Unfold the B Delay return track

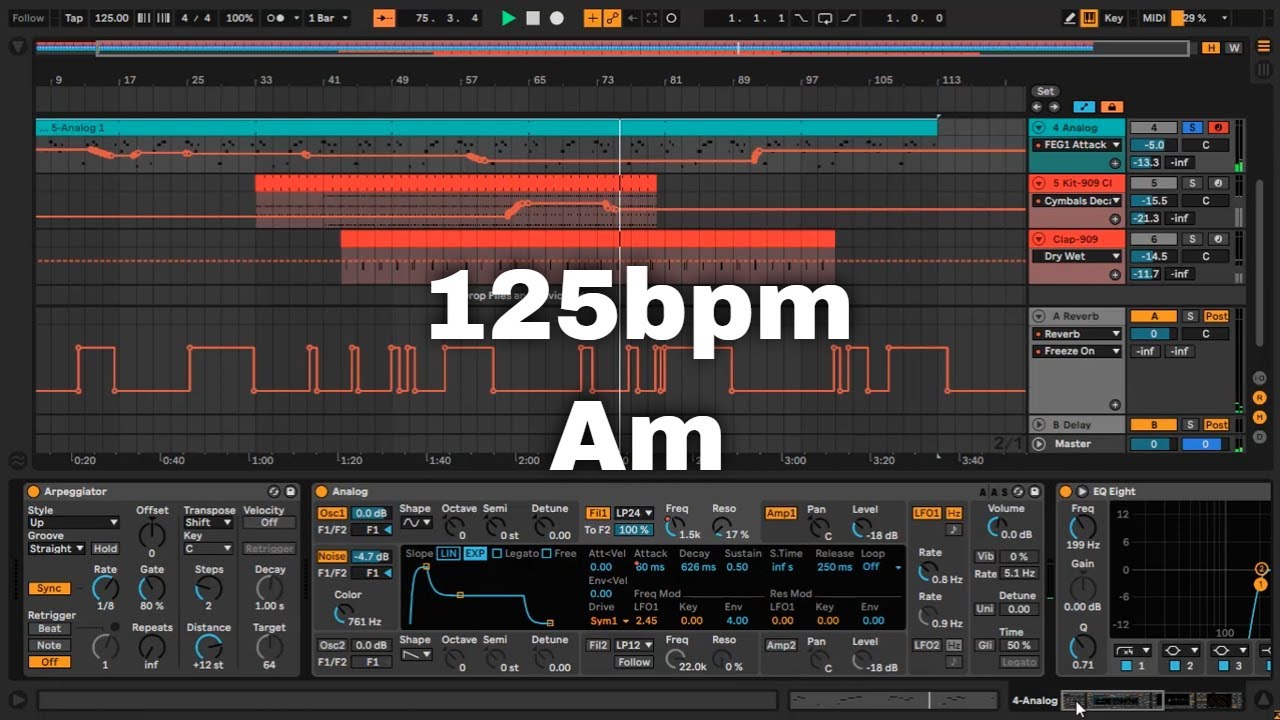[x=1039, y=425]
